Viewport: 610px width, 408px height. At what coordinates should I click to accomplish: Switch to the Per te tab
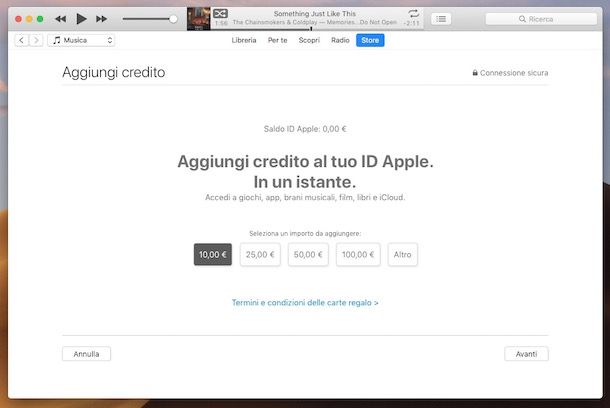[x=277, y=40]
